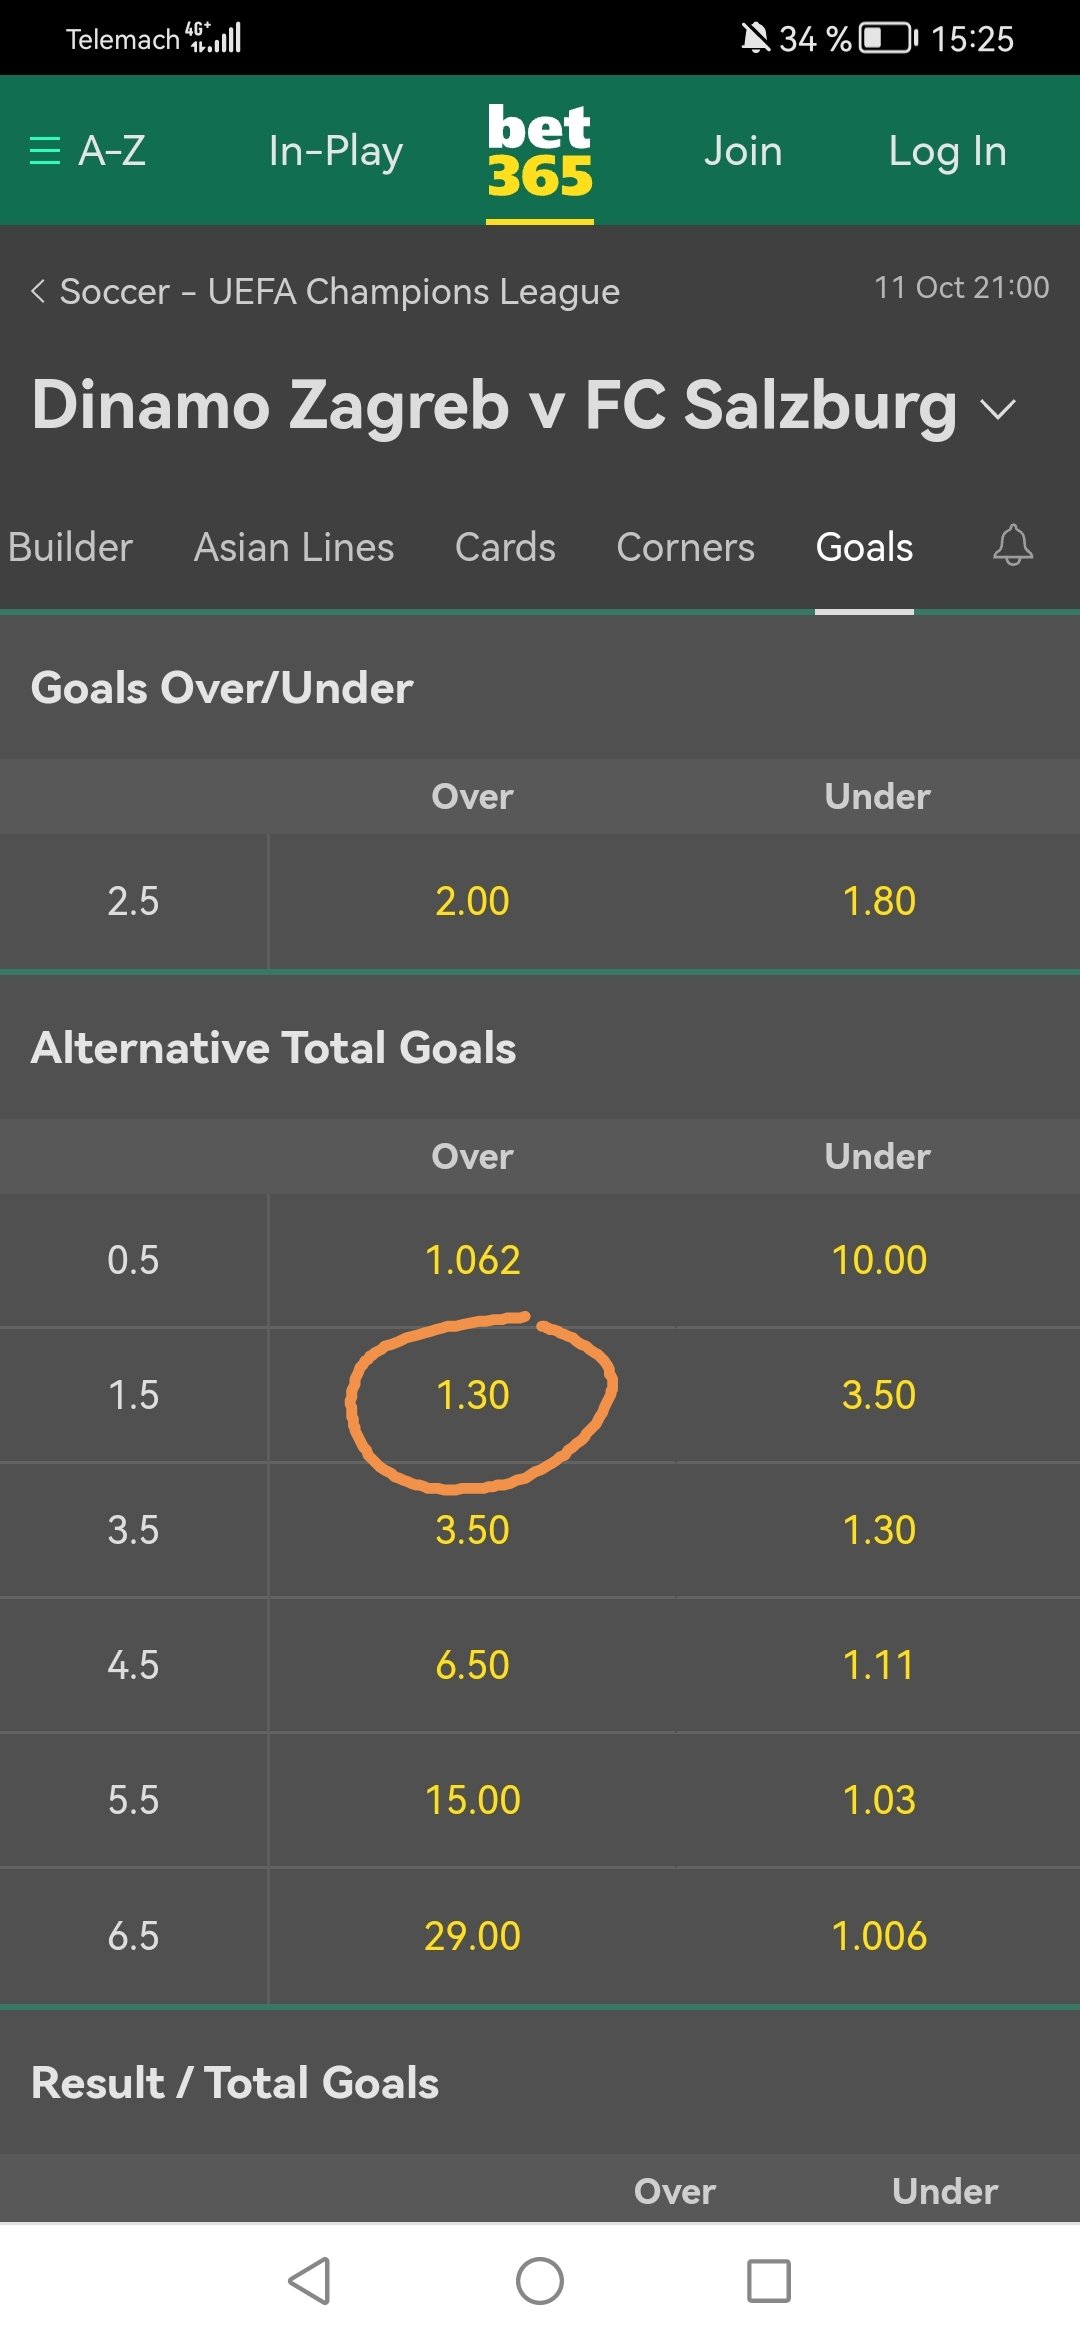Open the In-Play section
The width and height of the screenshot is (1080, 2340).
pos(336,151)
